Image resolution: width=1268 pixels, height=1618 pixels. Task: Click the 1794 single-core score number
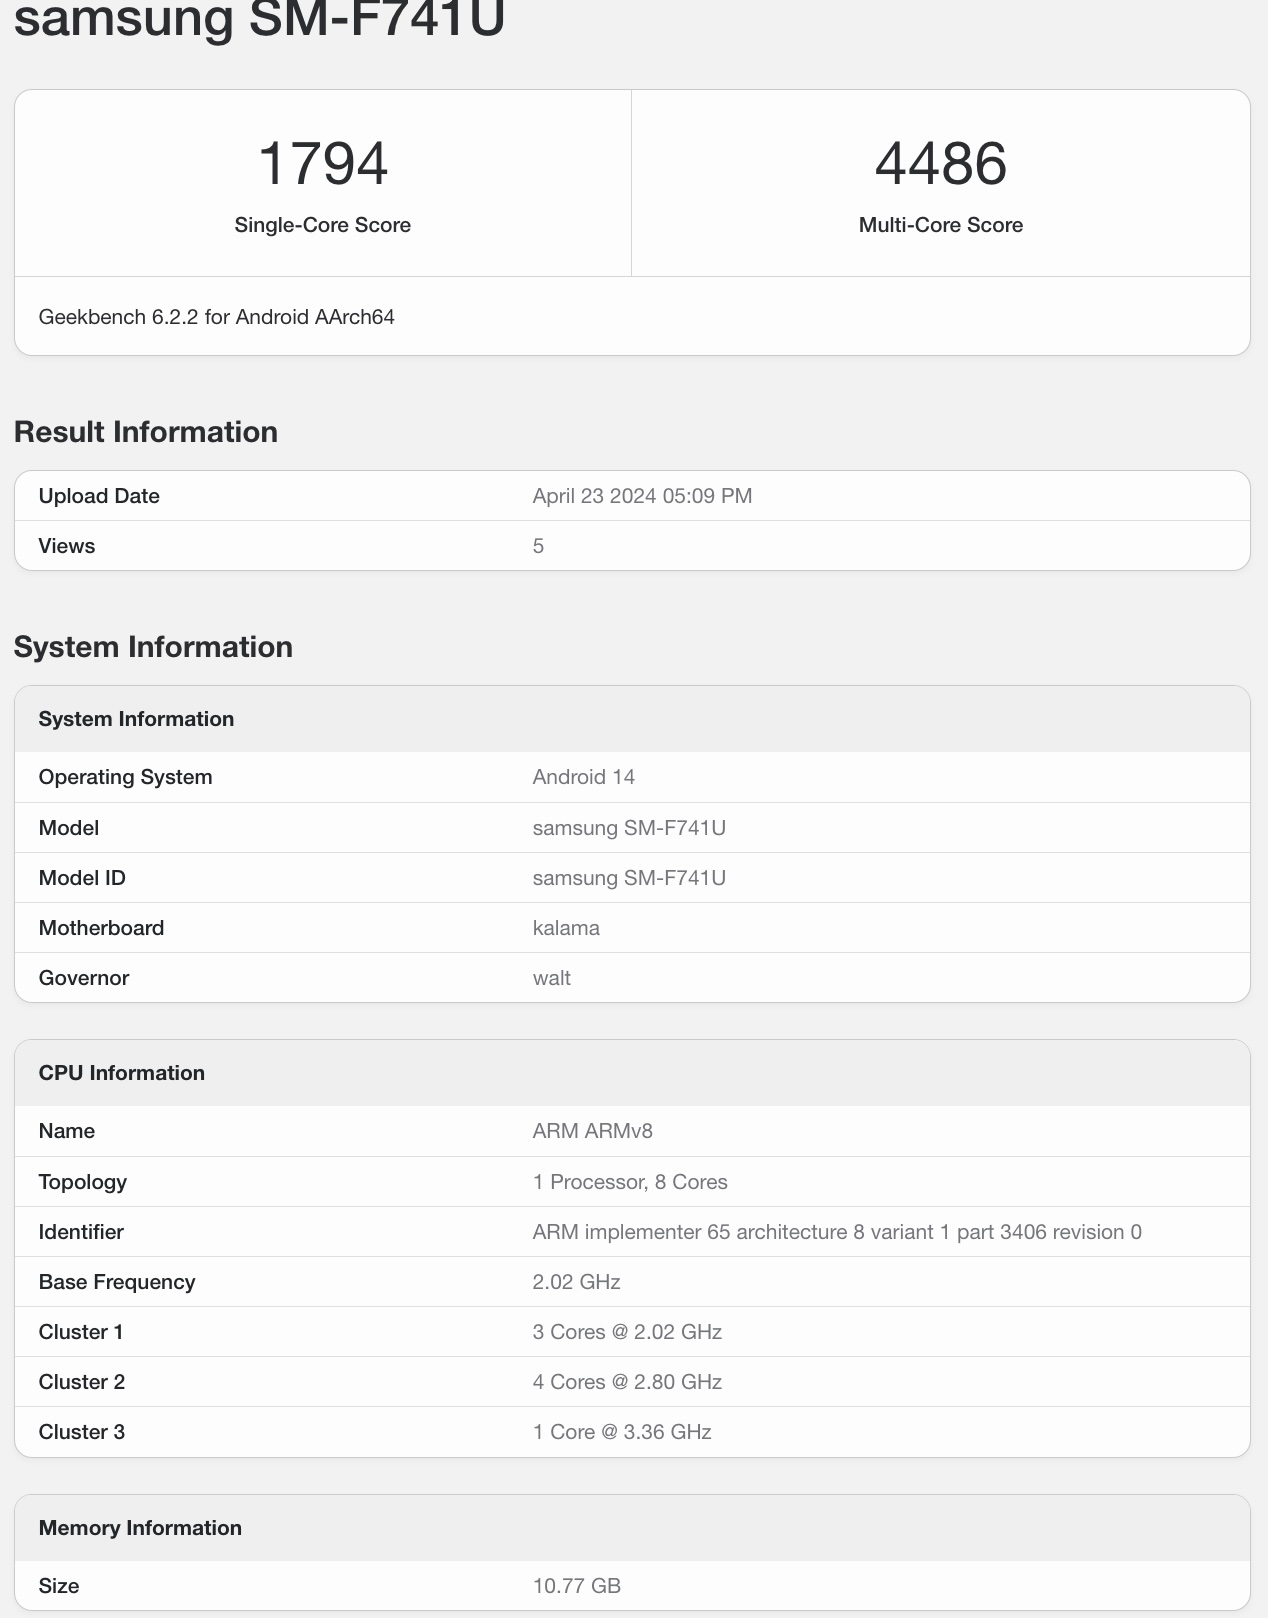point(322,163)
